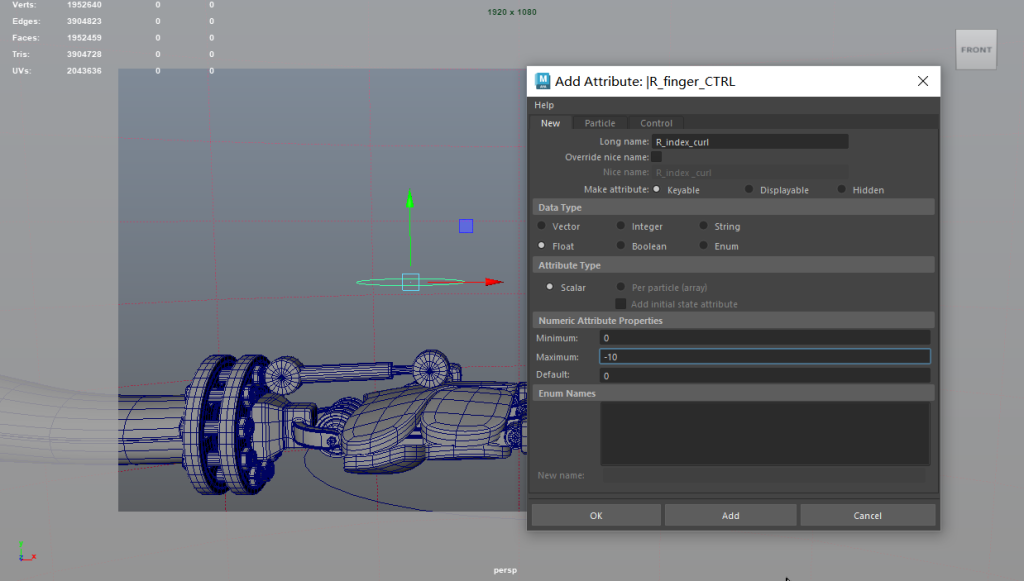1024x581 pixels.
Task: Toggle Add initial state attribute checkbox
Action: pyautogui.click(x=620, y=304)
